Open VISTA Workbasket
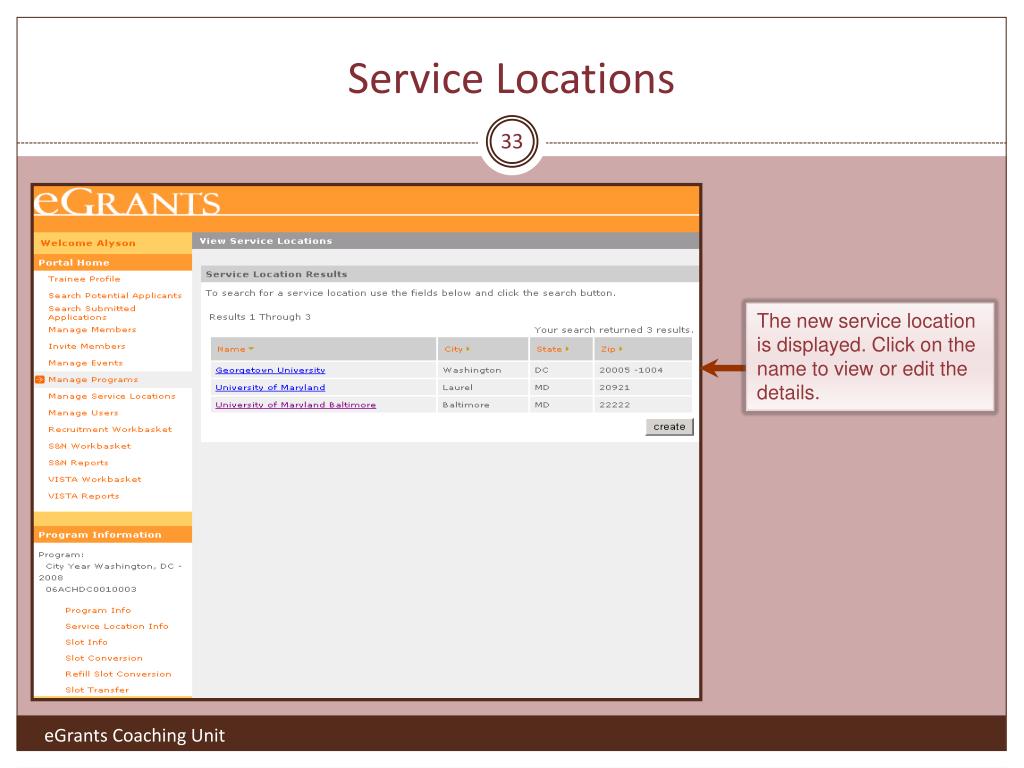 pos(95,479)
